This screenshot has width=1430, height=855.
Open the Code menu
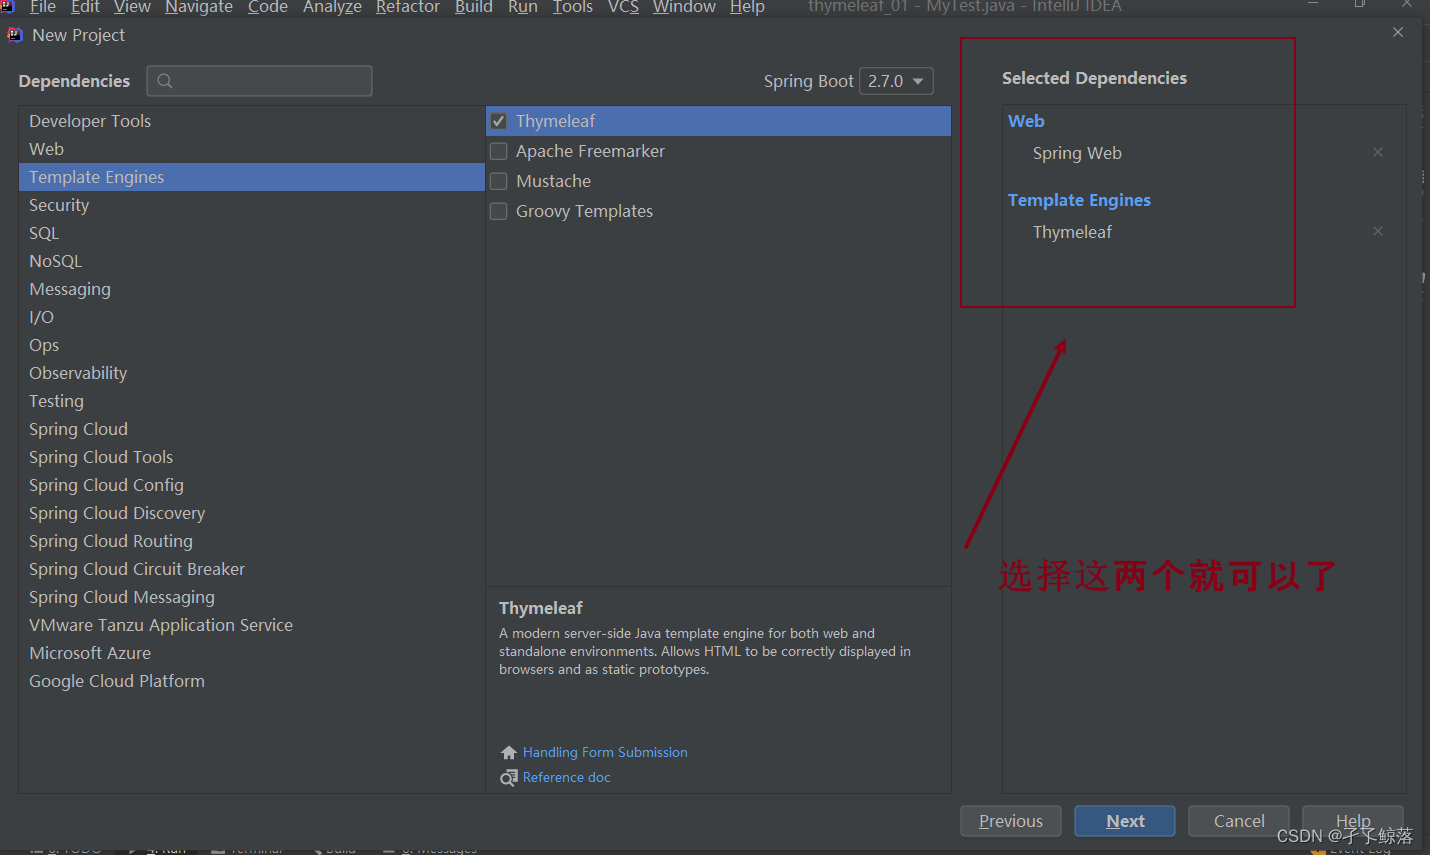(x=268, y=7)
